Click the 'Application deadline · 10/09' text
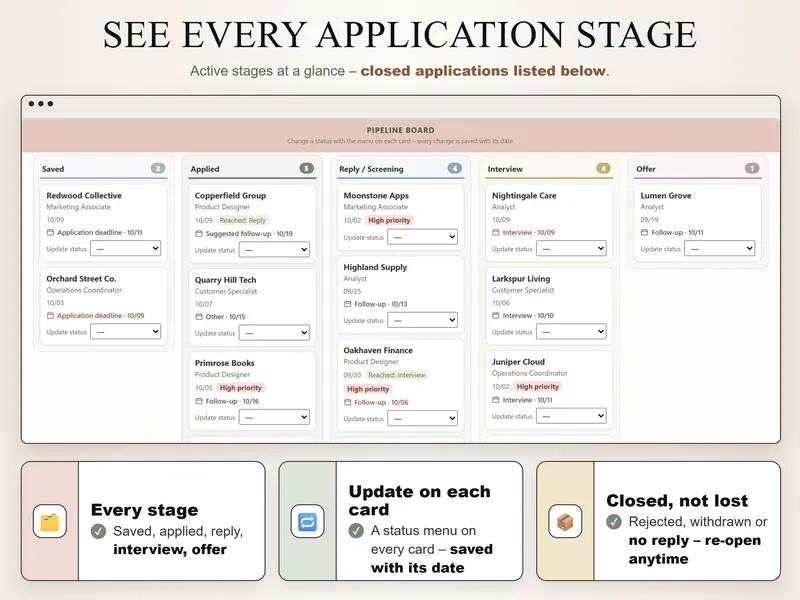The image size is (800, 600). point(101,315)
